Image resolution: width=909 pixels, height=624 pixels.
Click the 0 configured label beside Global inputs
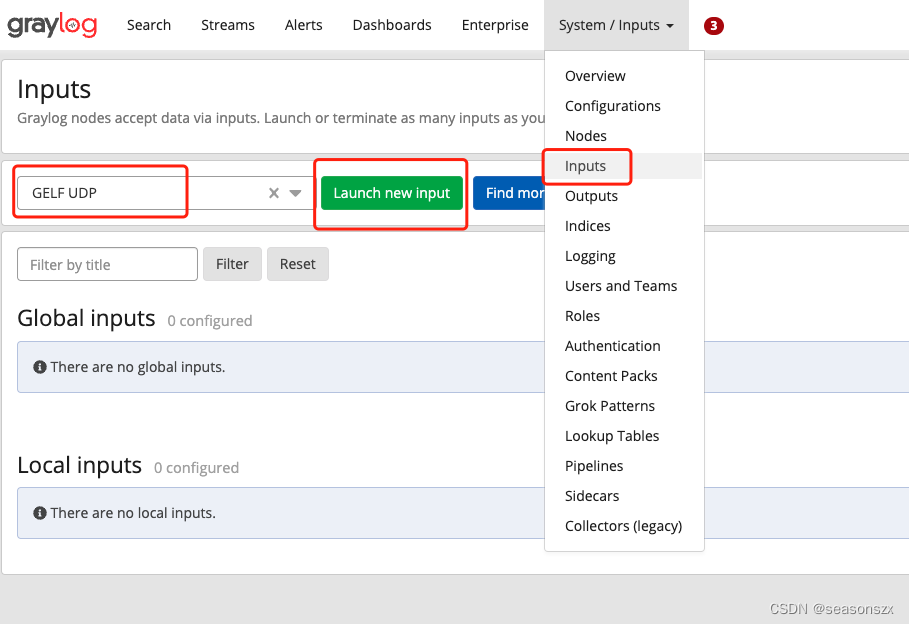(210, 321)
